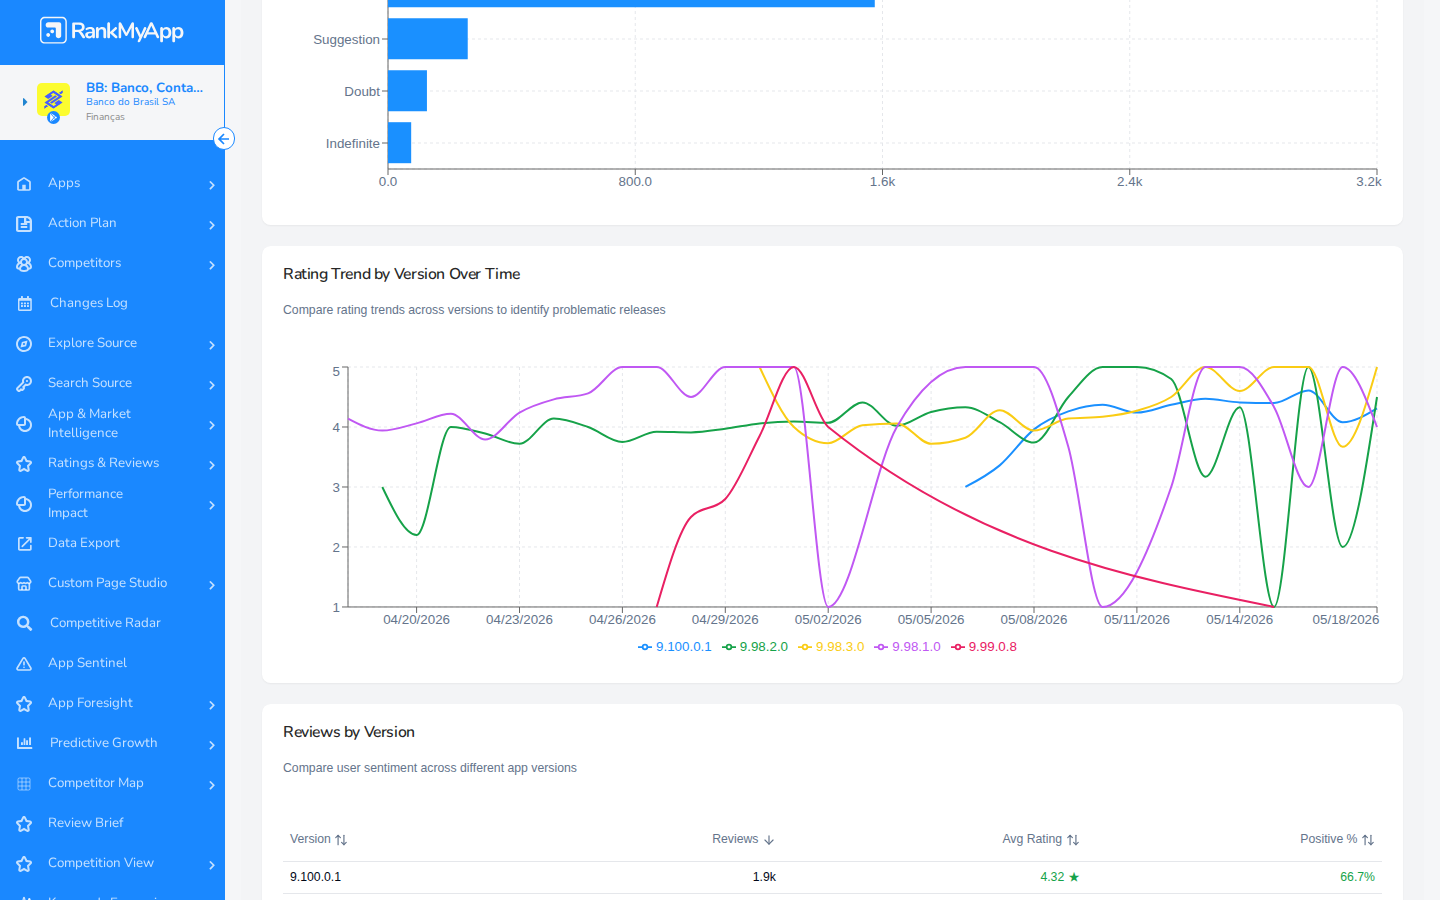Collapse the sidebar with the arrow button
Image resolution: width=1440 pixels, height=900 pixels.
pos(224,139)
